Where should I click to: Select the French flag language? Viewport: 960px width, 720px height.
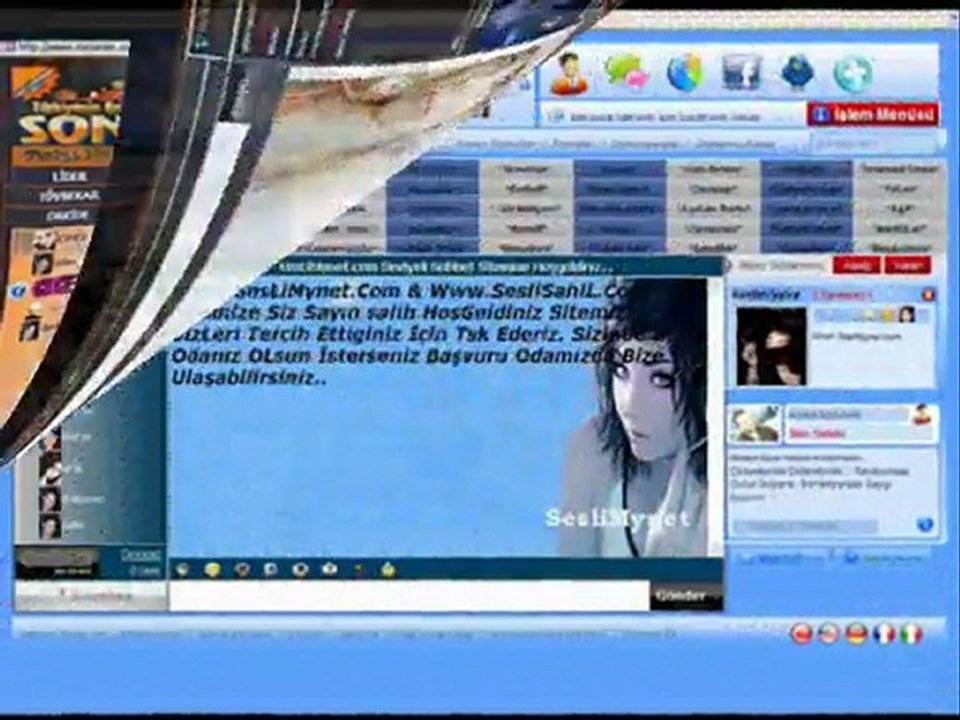pyautogui.click(x=884, y=633)
